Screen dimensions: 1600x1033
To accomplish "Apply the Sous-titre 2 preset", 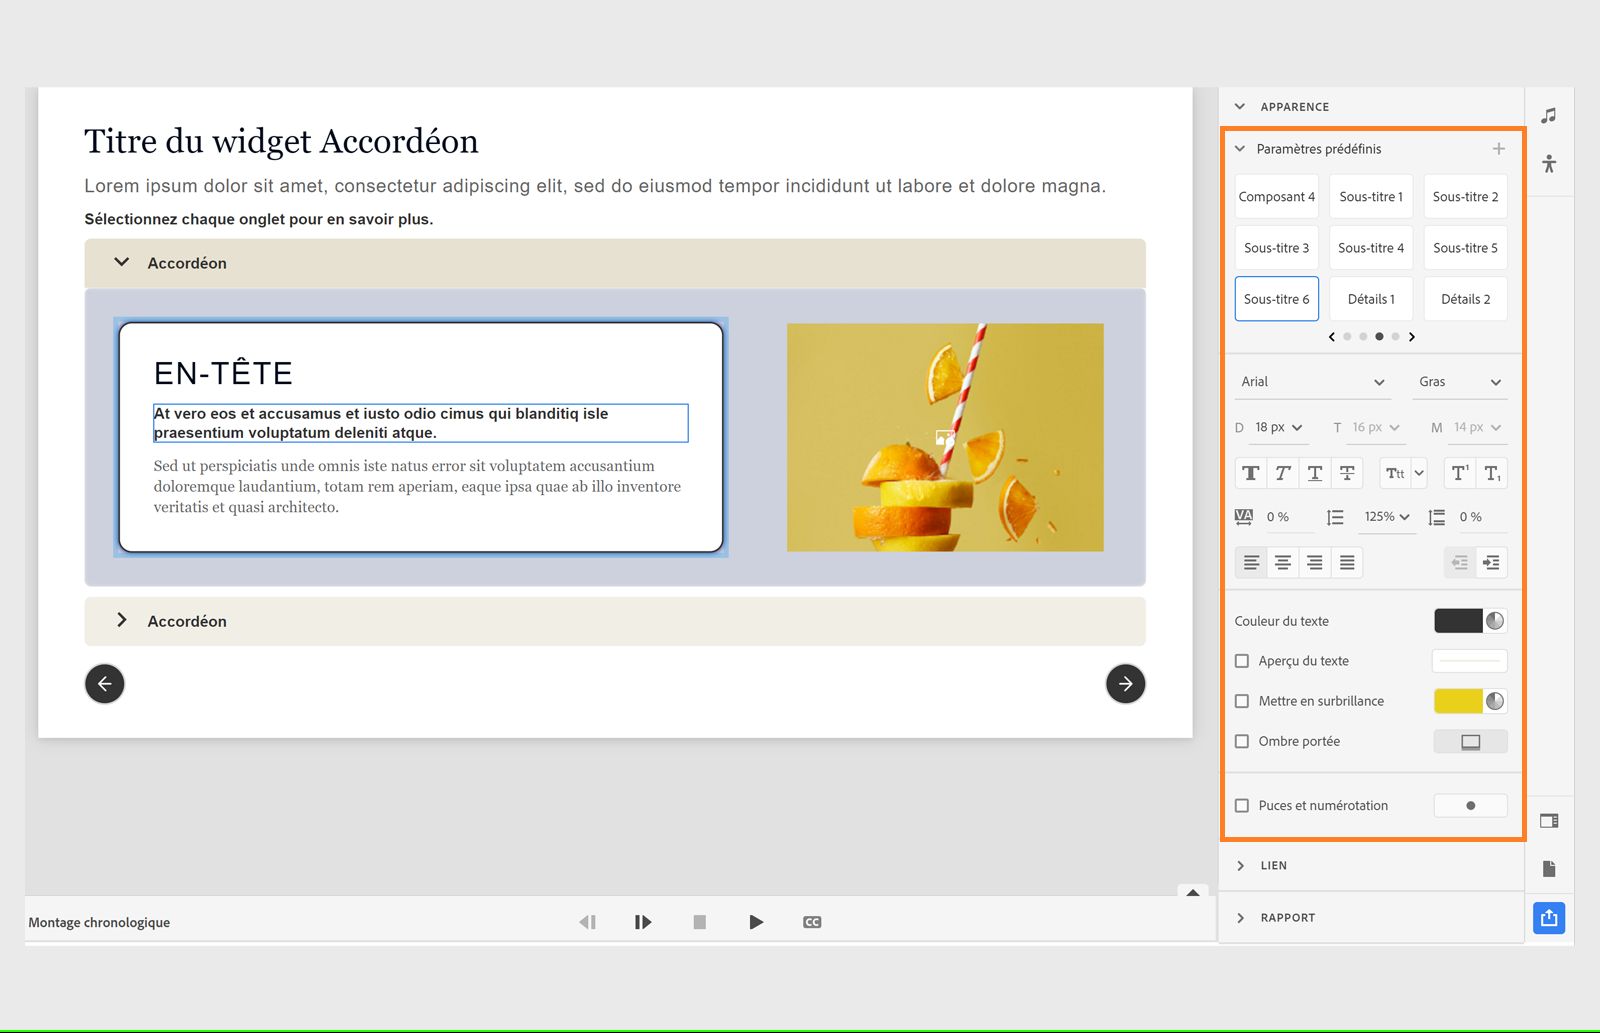I will click(1465, 197).
